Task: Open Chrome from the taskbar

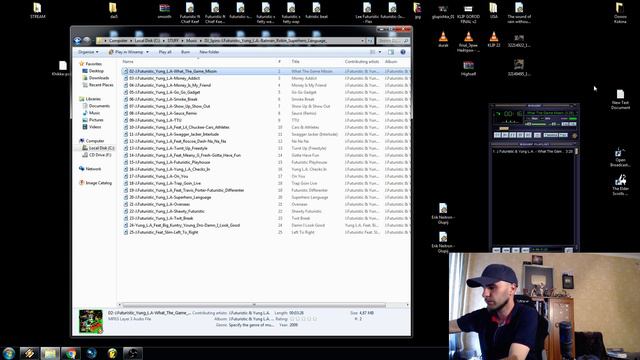Action: (71, 353)
